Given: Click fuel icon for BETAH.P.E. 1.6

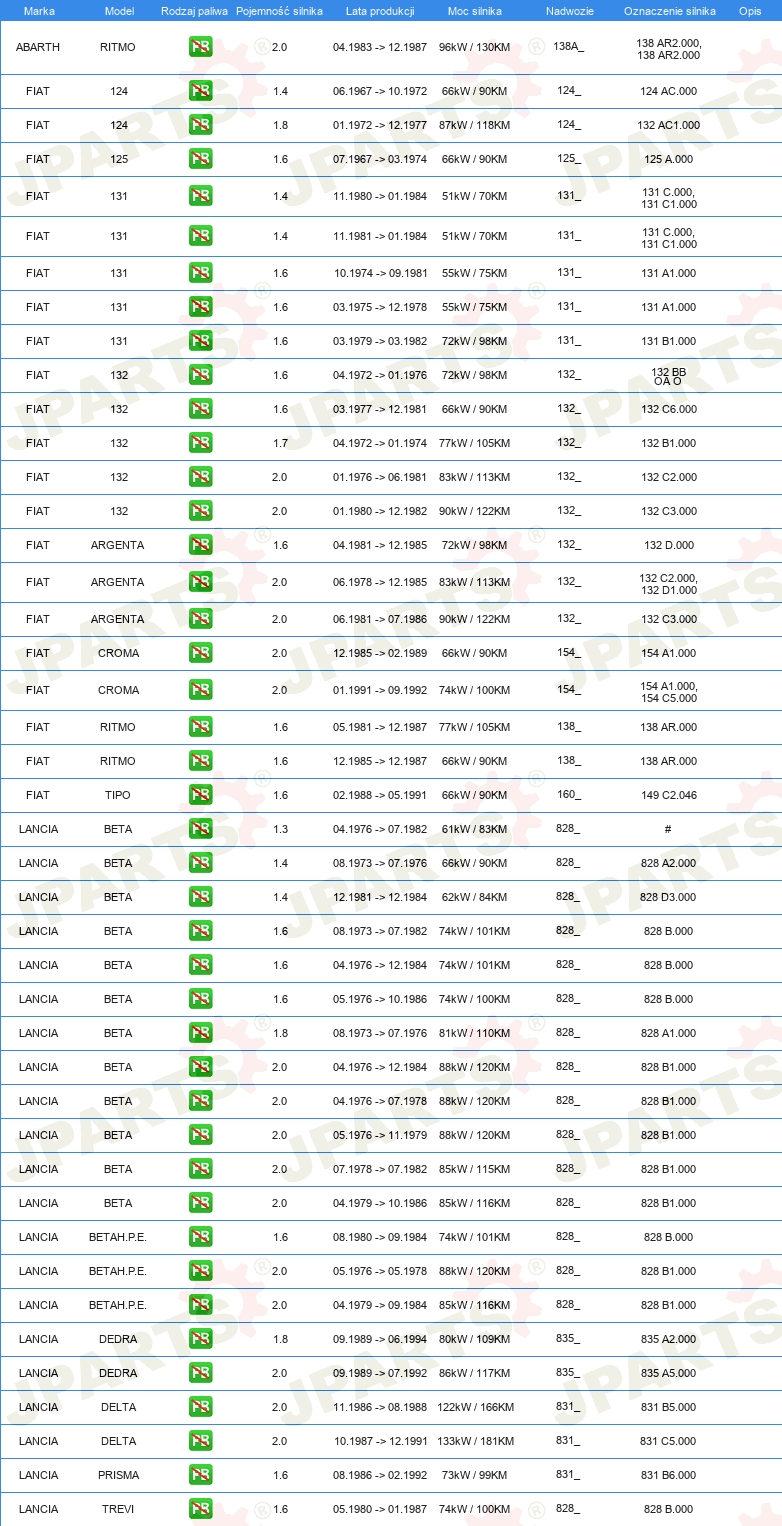Looking at the screenshot, I should point(201,1237).
